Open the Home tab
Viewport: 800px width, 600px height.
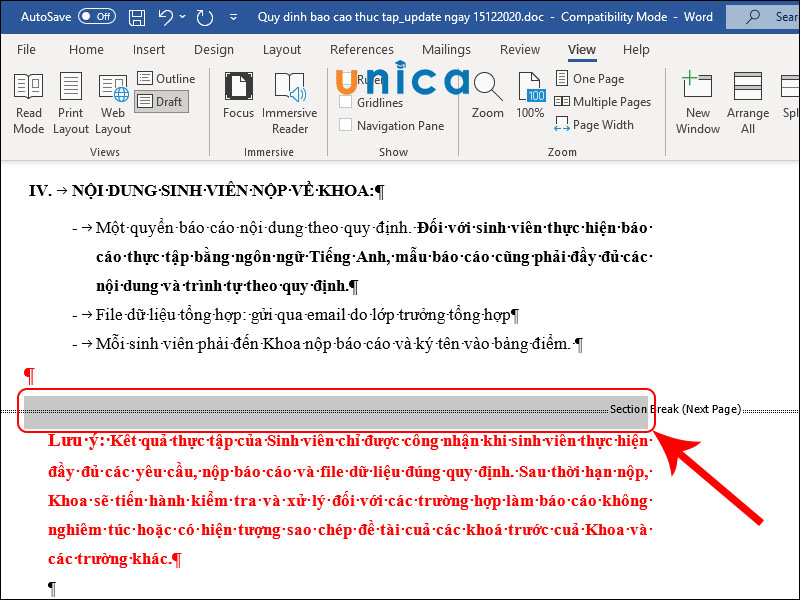[86, 49]
